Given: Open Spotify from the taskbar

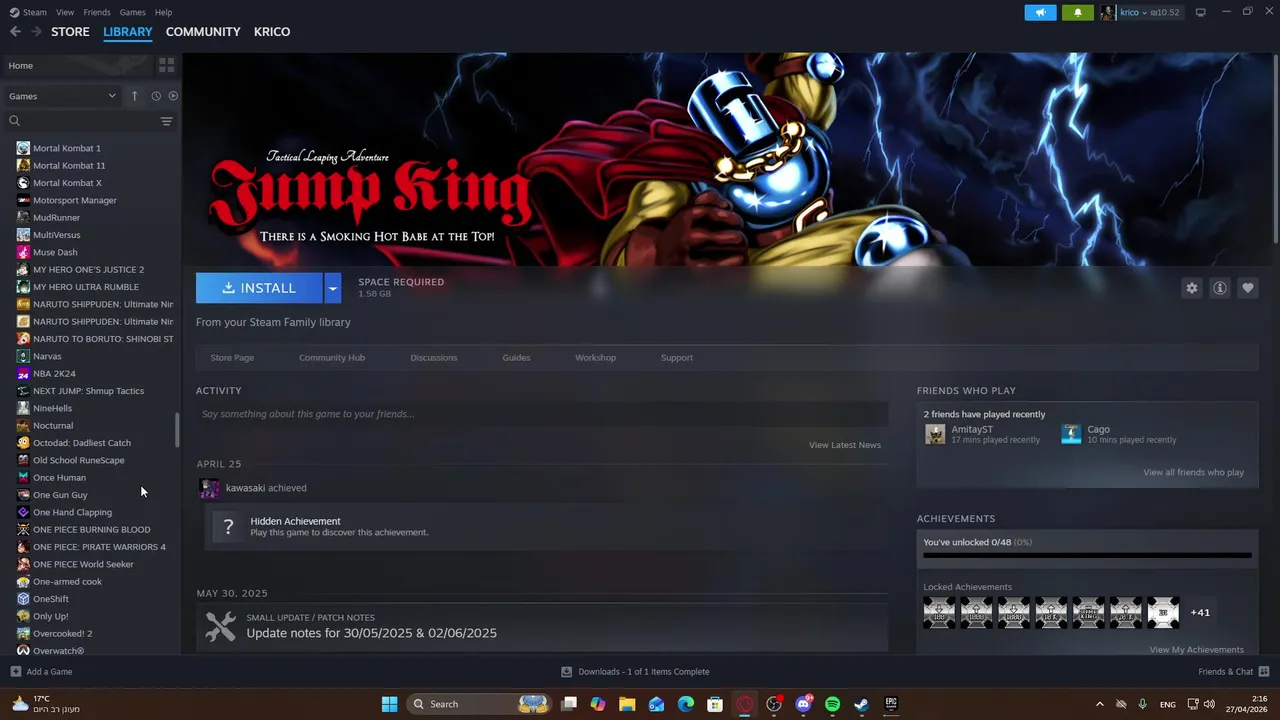Looking at the screenshot, I should click(832, 704).
